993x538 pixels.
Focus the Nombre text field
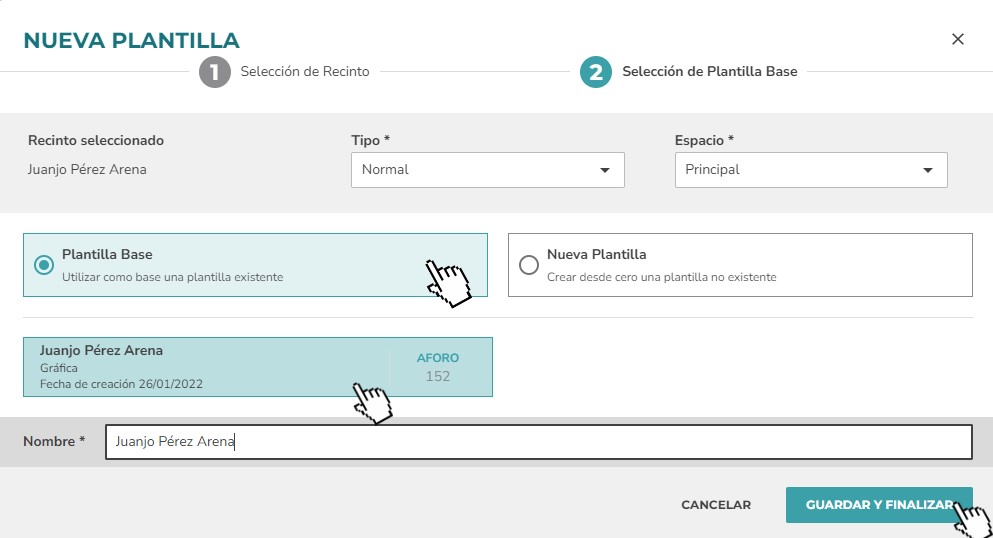(539, 442)
